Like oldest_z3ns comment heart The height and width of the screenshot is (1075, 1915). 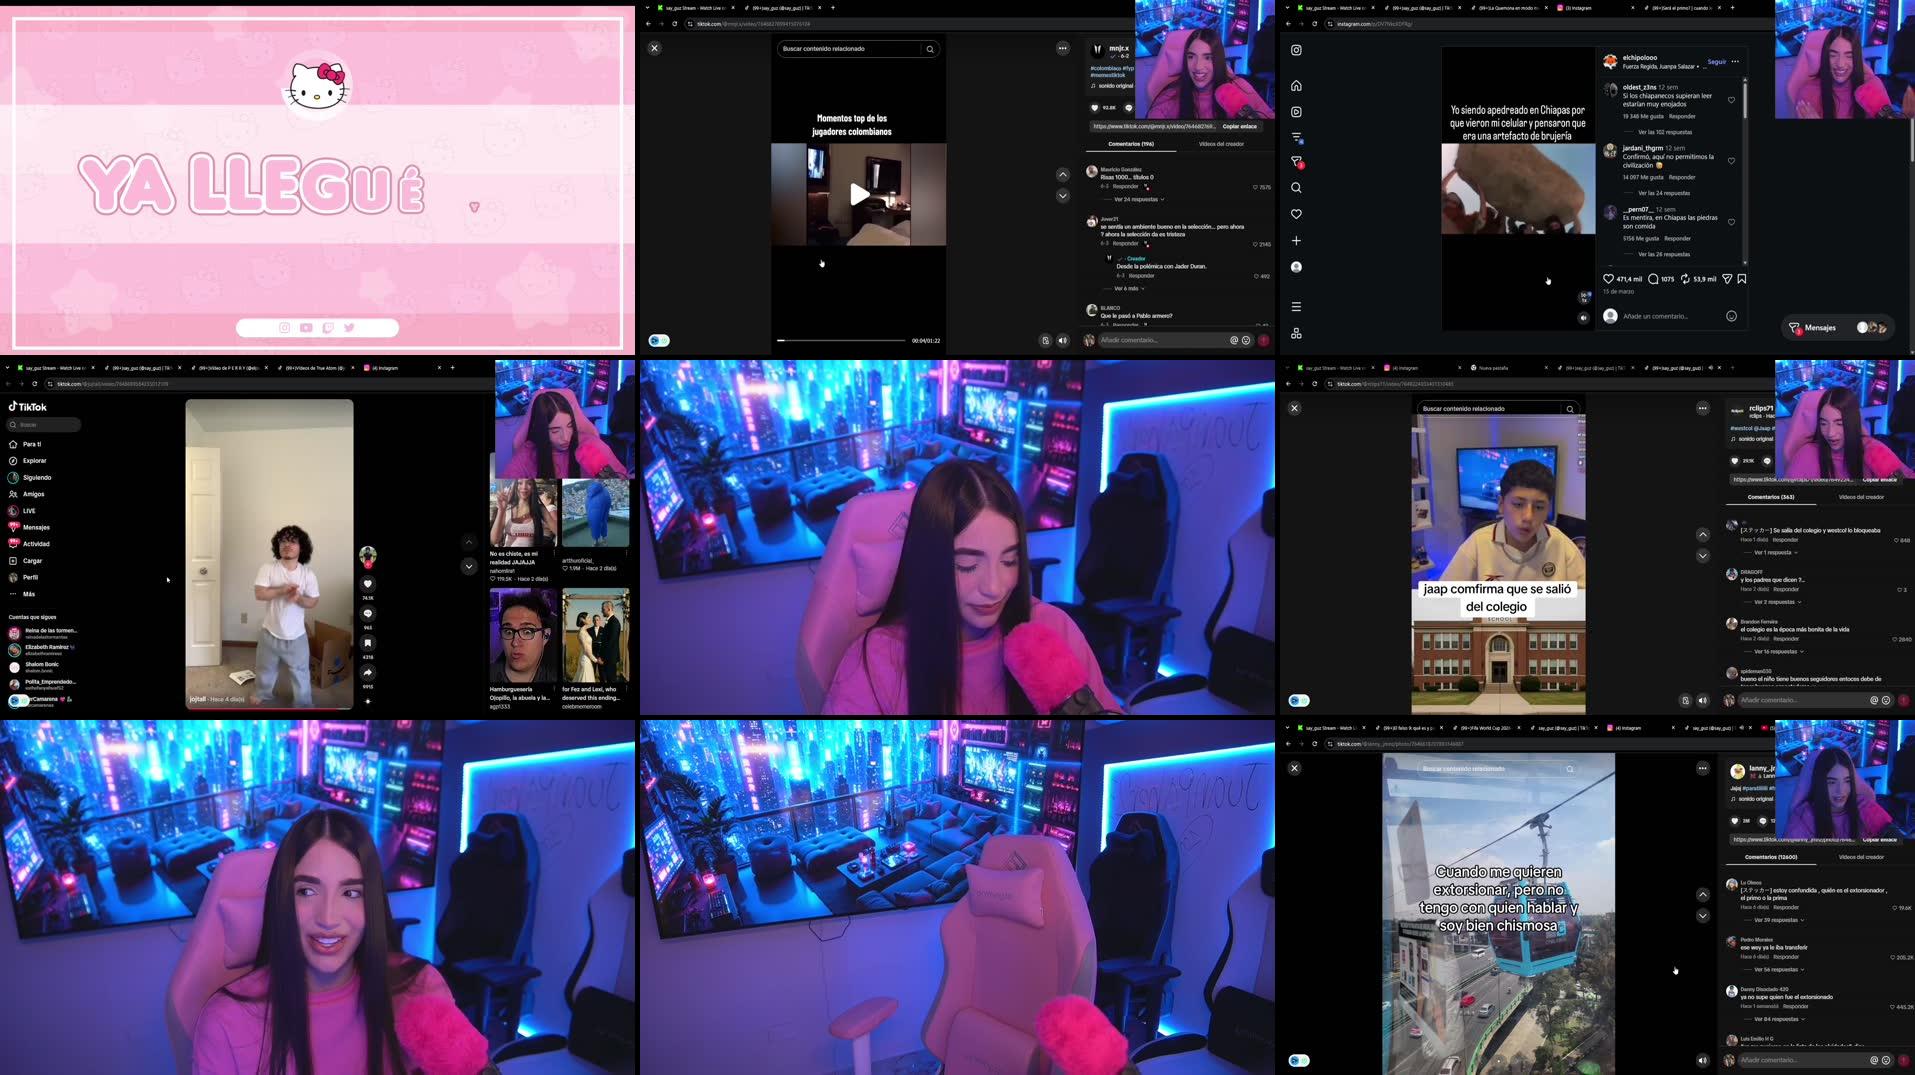1731,100
